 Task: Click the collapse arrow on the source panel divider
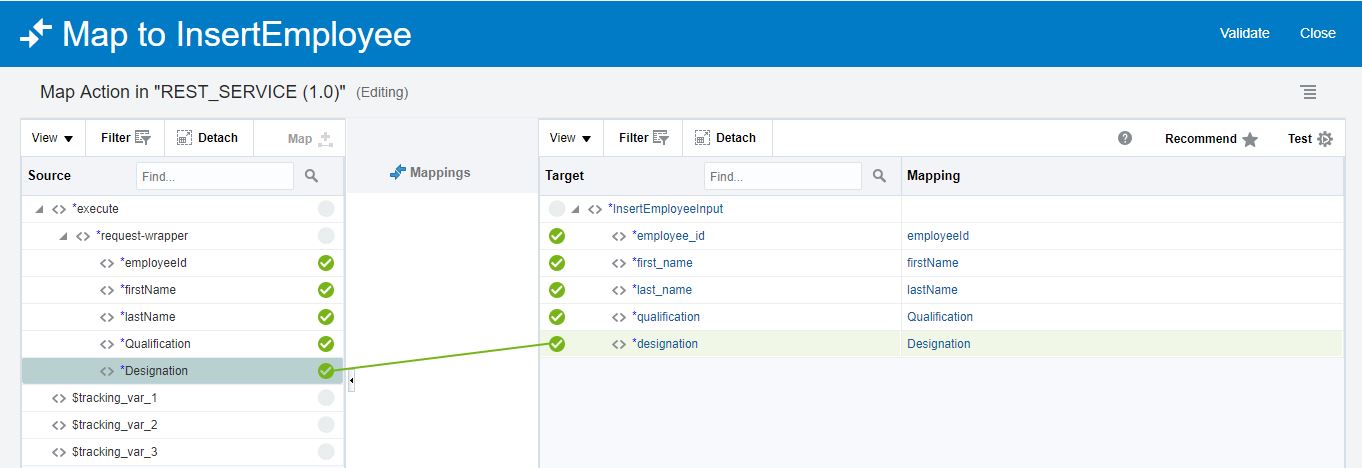pyautogui.click(x=351, y=381)
